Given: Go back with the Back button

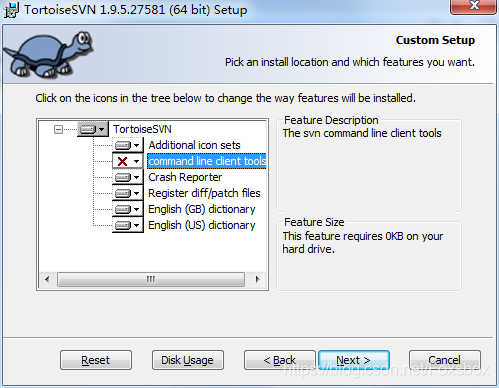Looking at the screenshot, I should (x=279, y=360).
